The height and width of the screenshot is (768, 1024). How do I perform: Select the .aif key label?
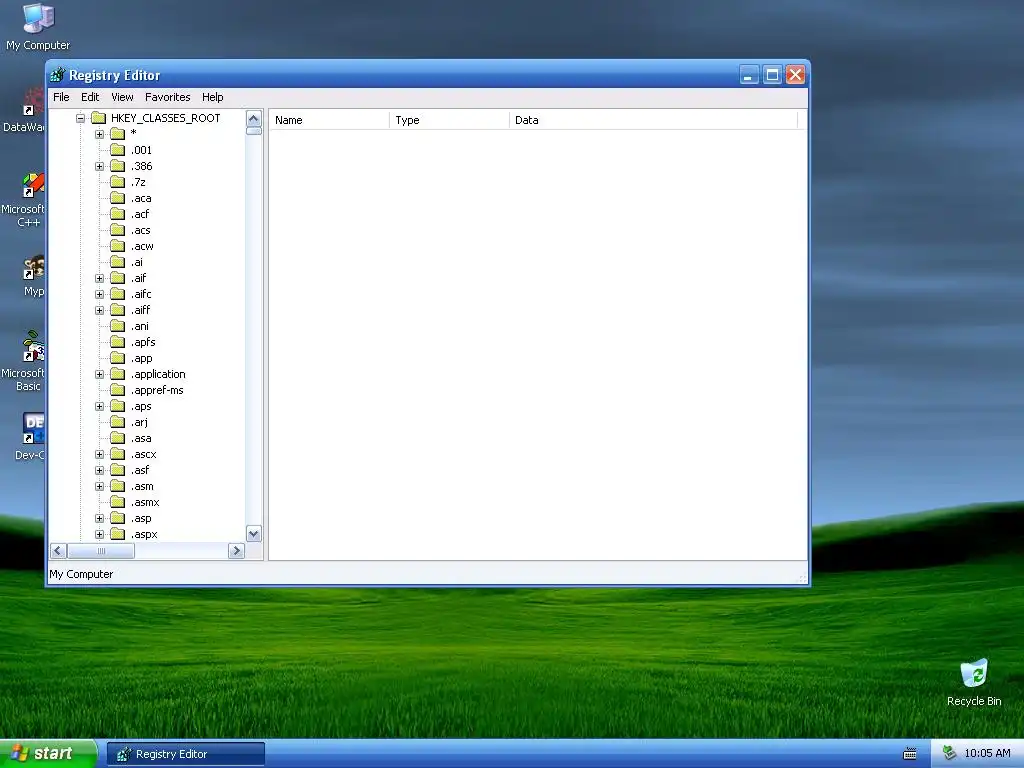[x=138, y=278]
